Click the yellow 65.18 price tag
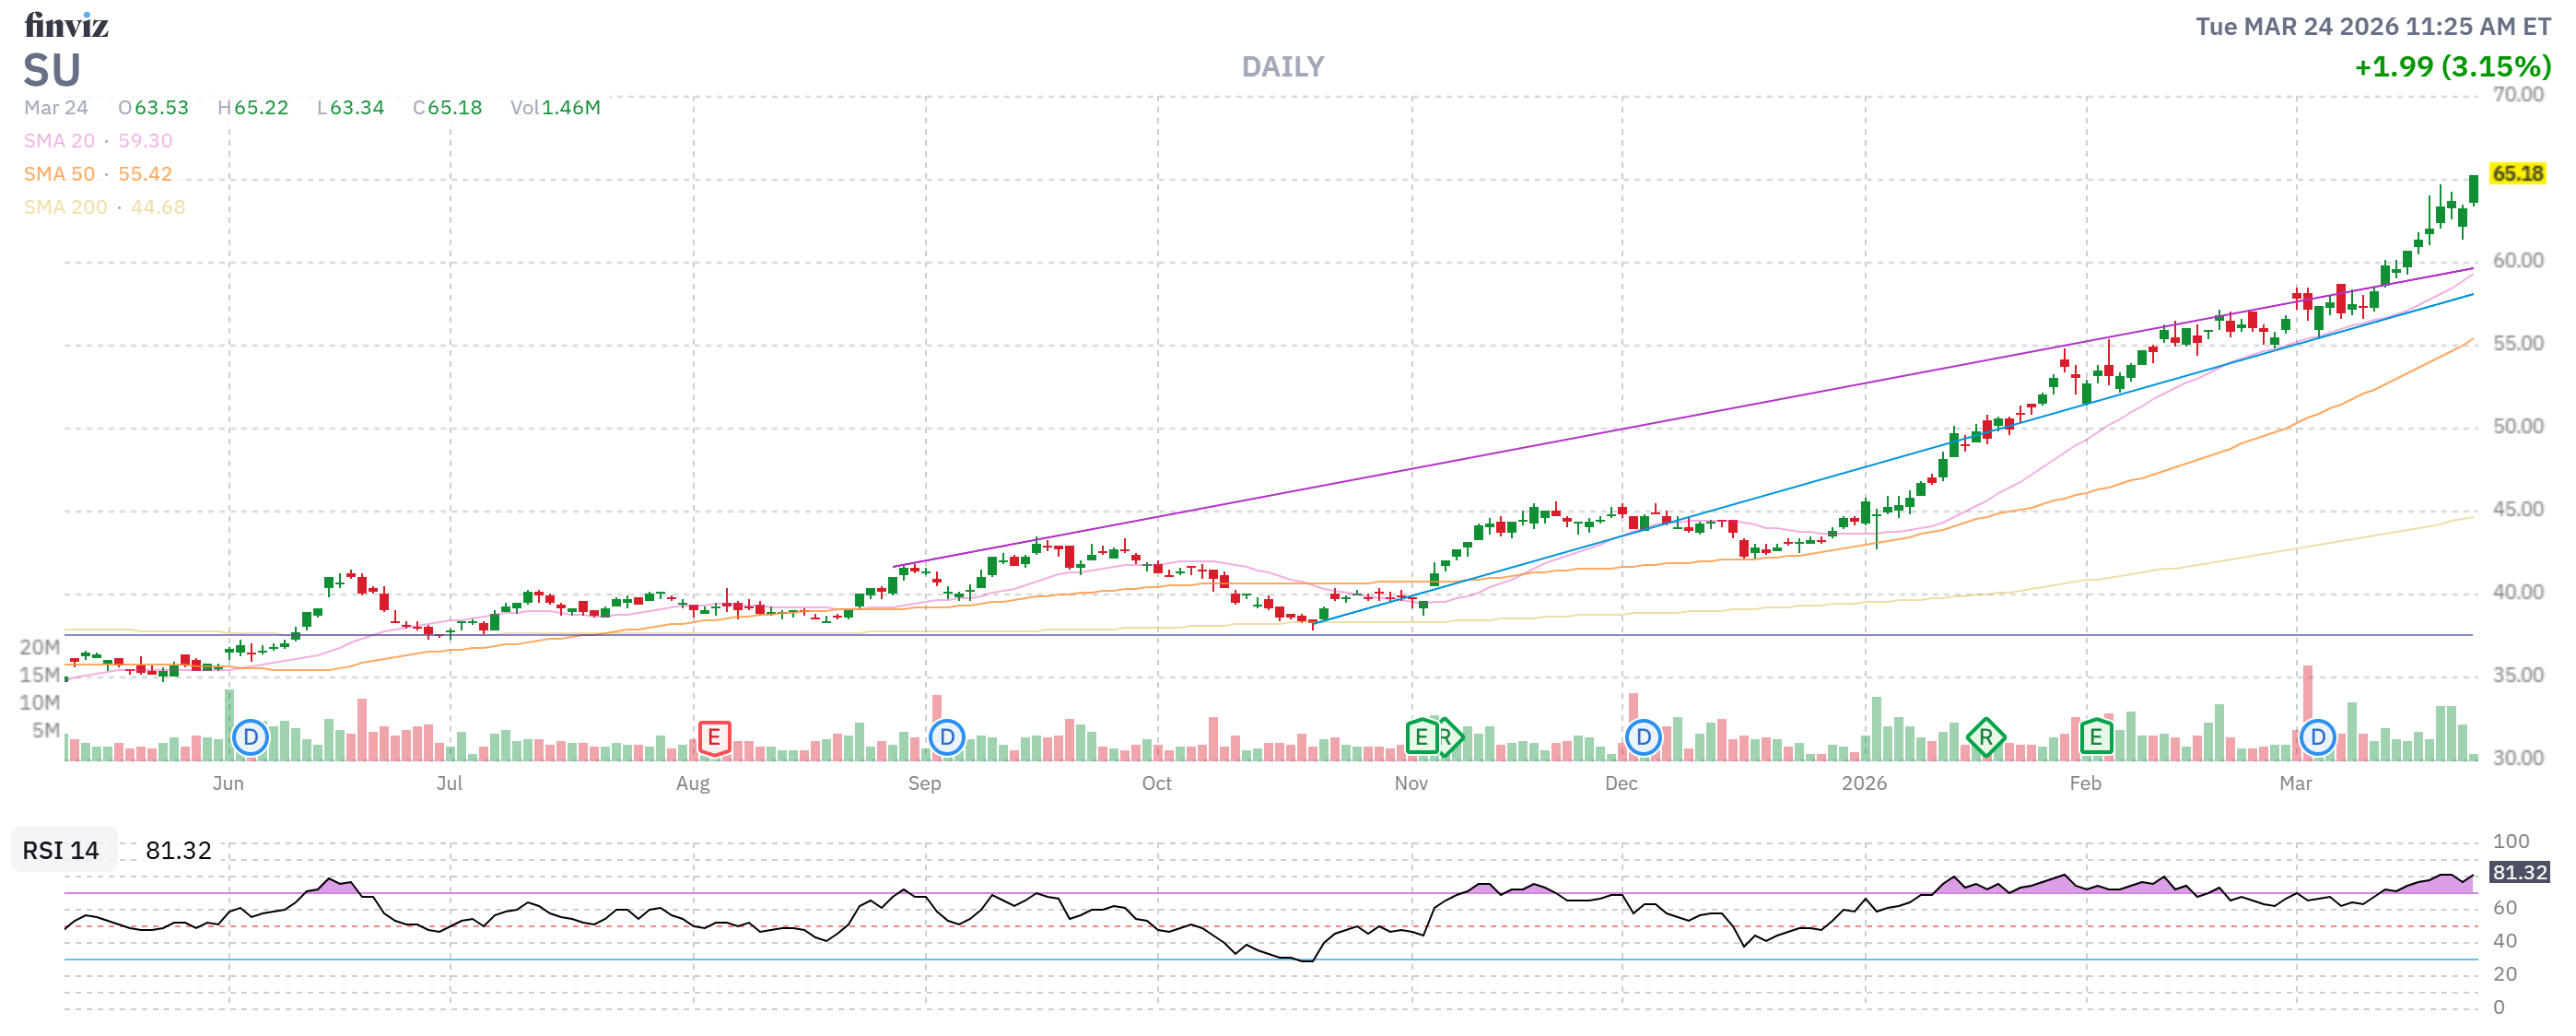 click(2516, 173)
